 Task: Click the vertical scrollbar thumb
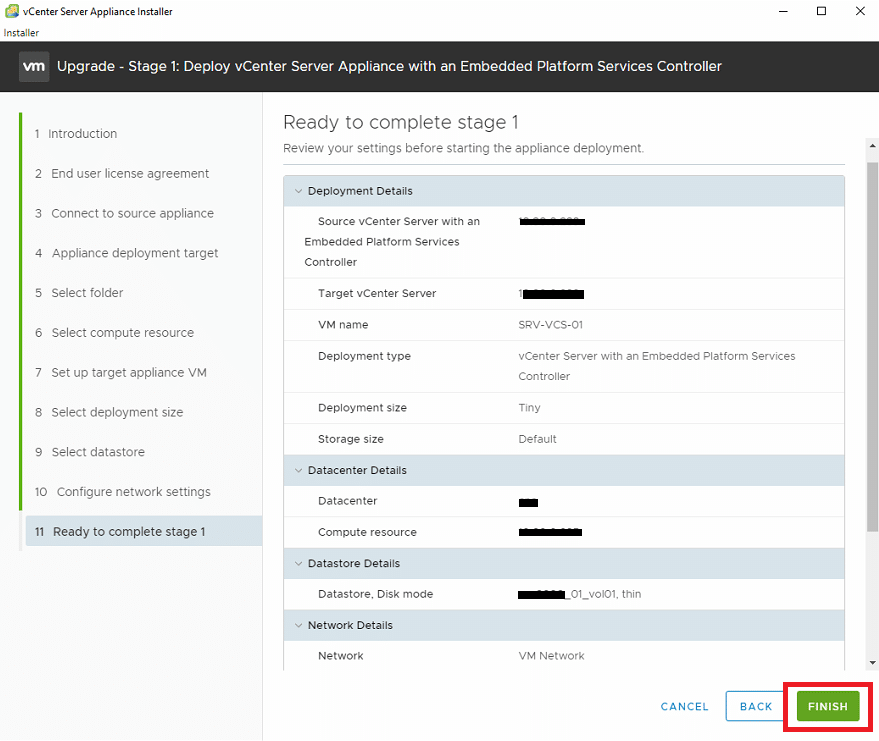coord(872,347)
